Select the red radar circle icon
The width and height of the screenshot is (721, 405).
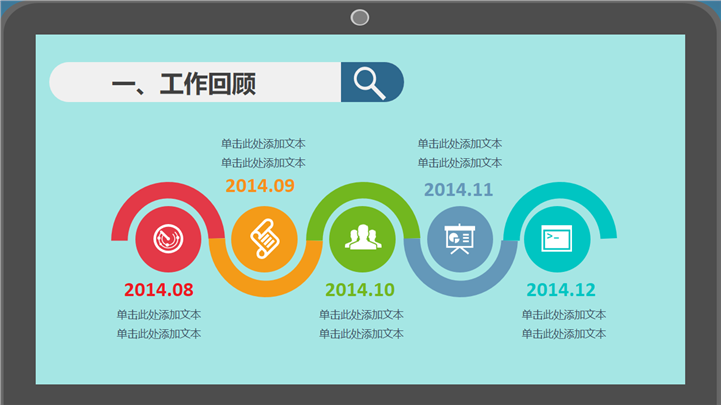click(x=167, y=239)
